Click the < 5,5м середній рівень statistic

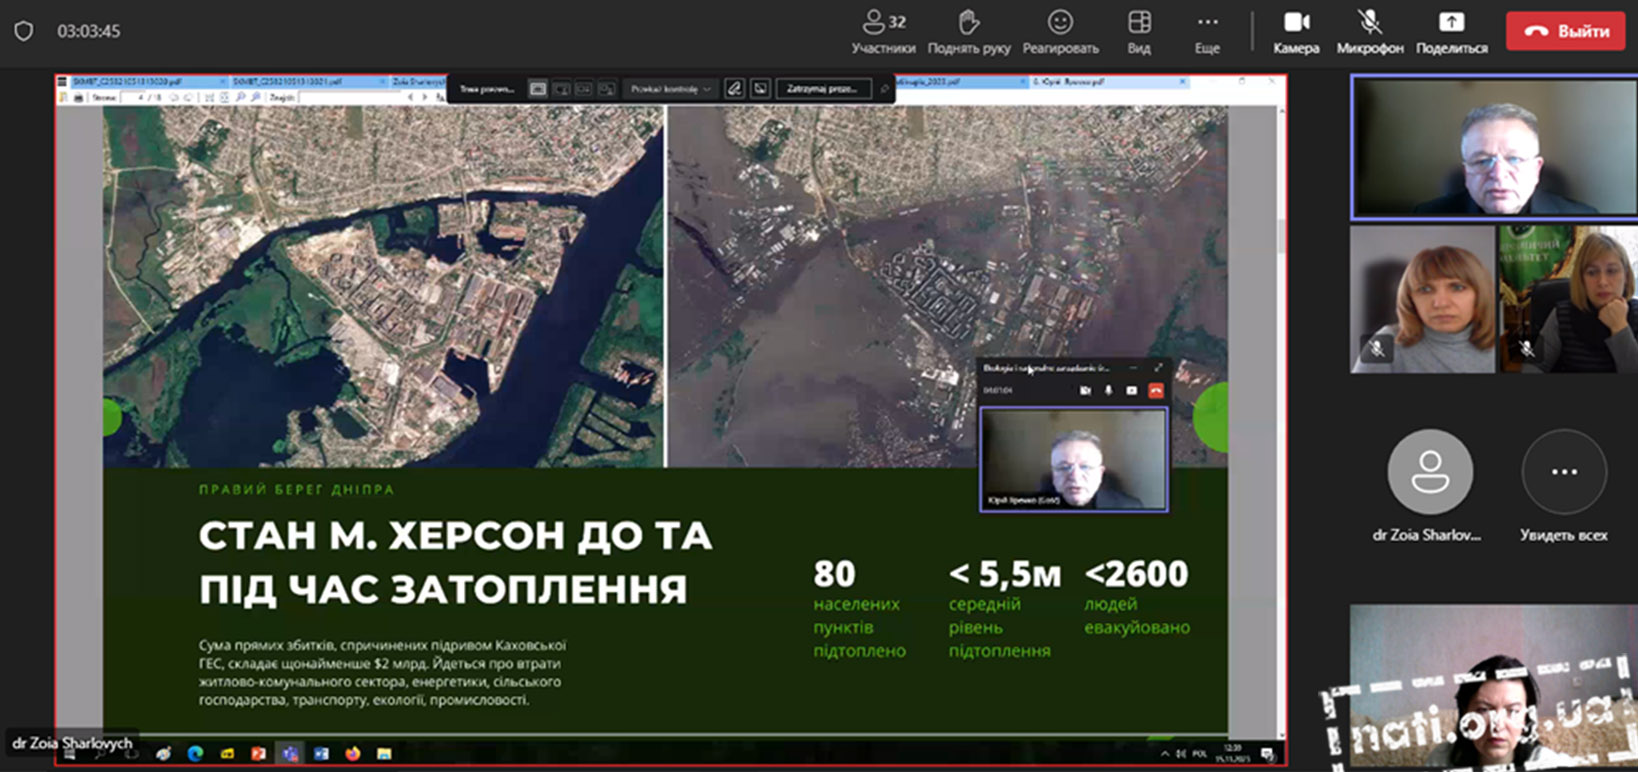(1004, 609)
